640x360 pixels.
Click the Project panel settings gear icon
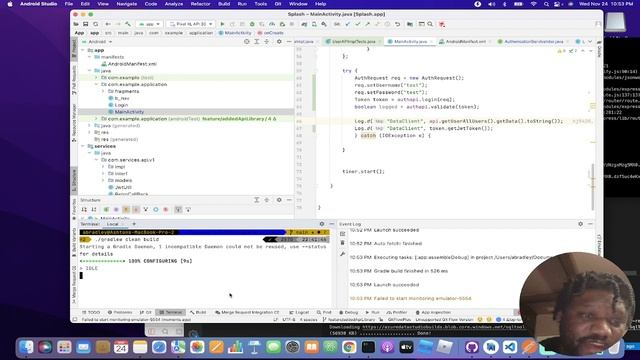(x=279, y=42)
